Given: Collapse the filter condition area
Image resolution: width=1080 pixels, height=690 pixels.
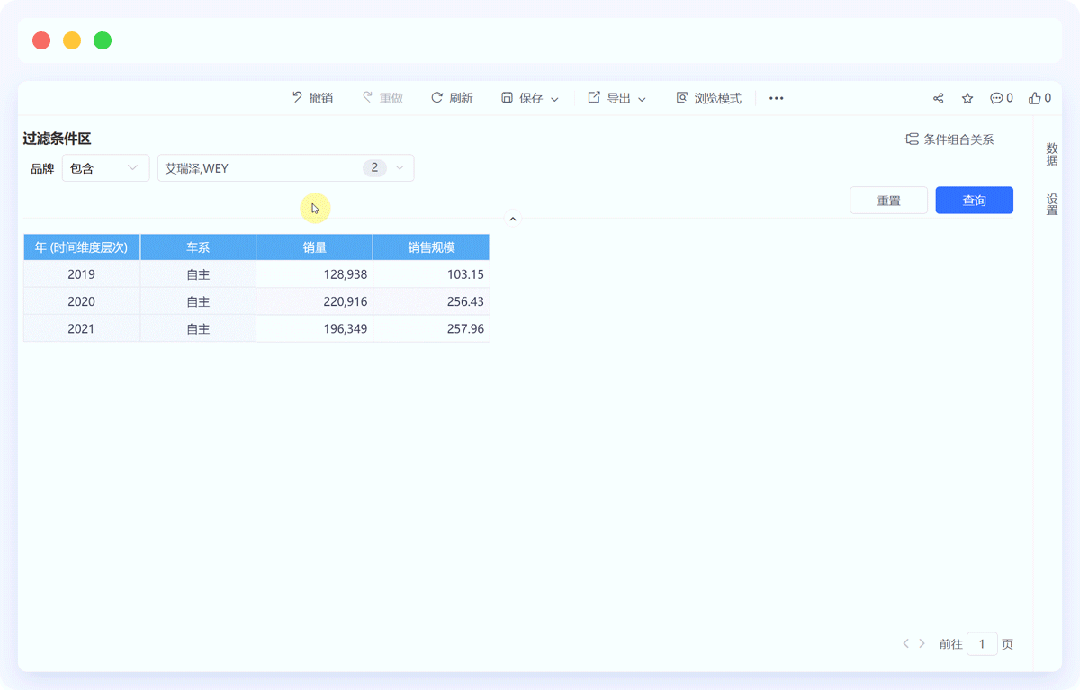Looking at the screenshot, I should [513, 218].
